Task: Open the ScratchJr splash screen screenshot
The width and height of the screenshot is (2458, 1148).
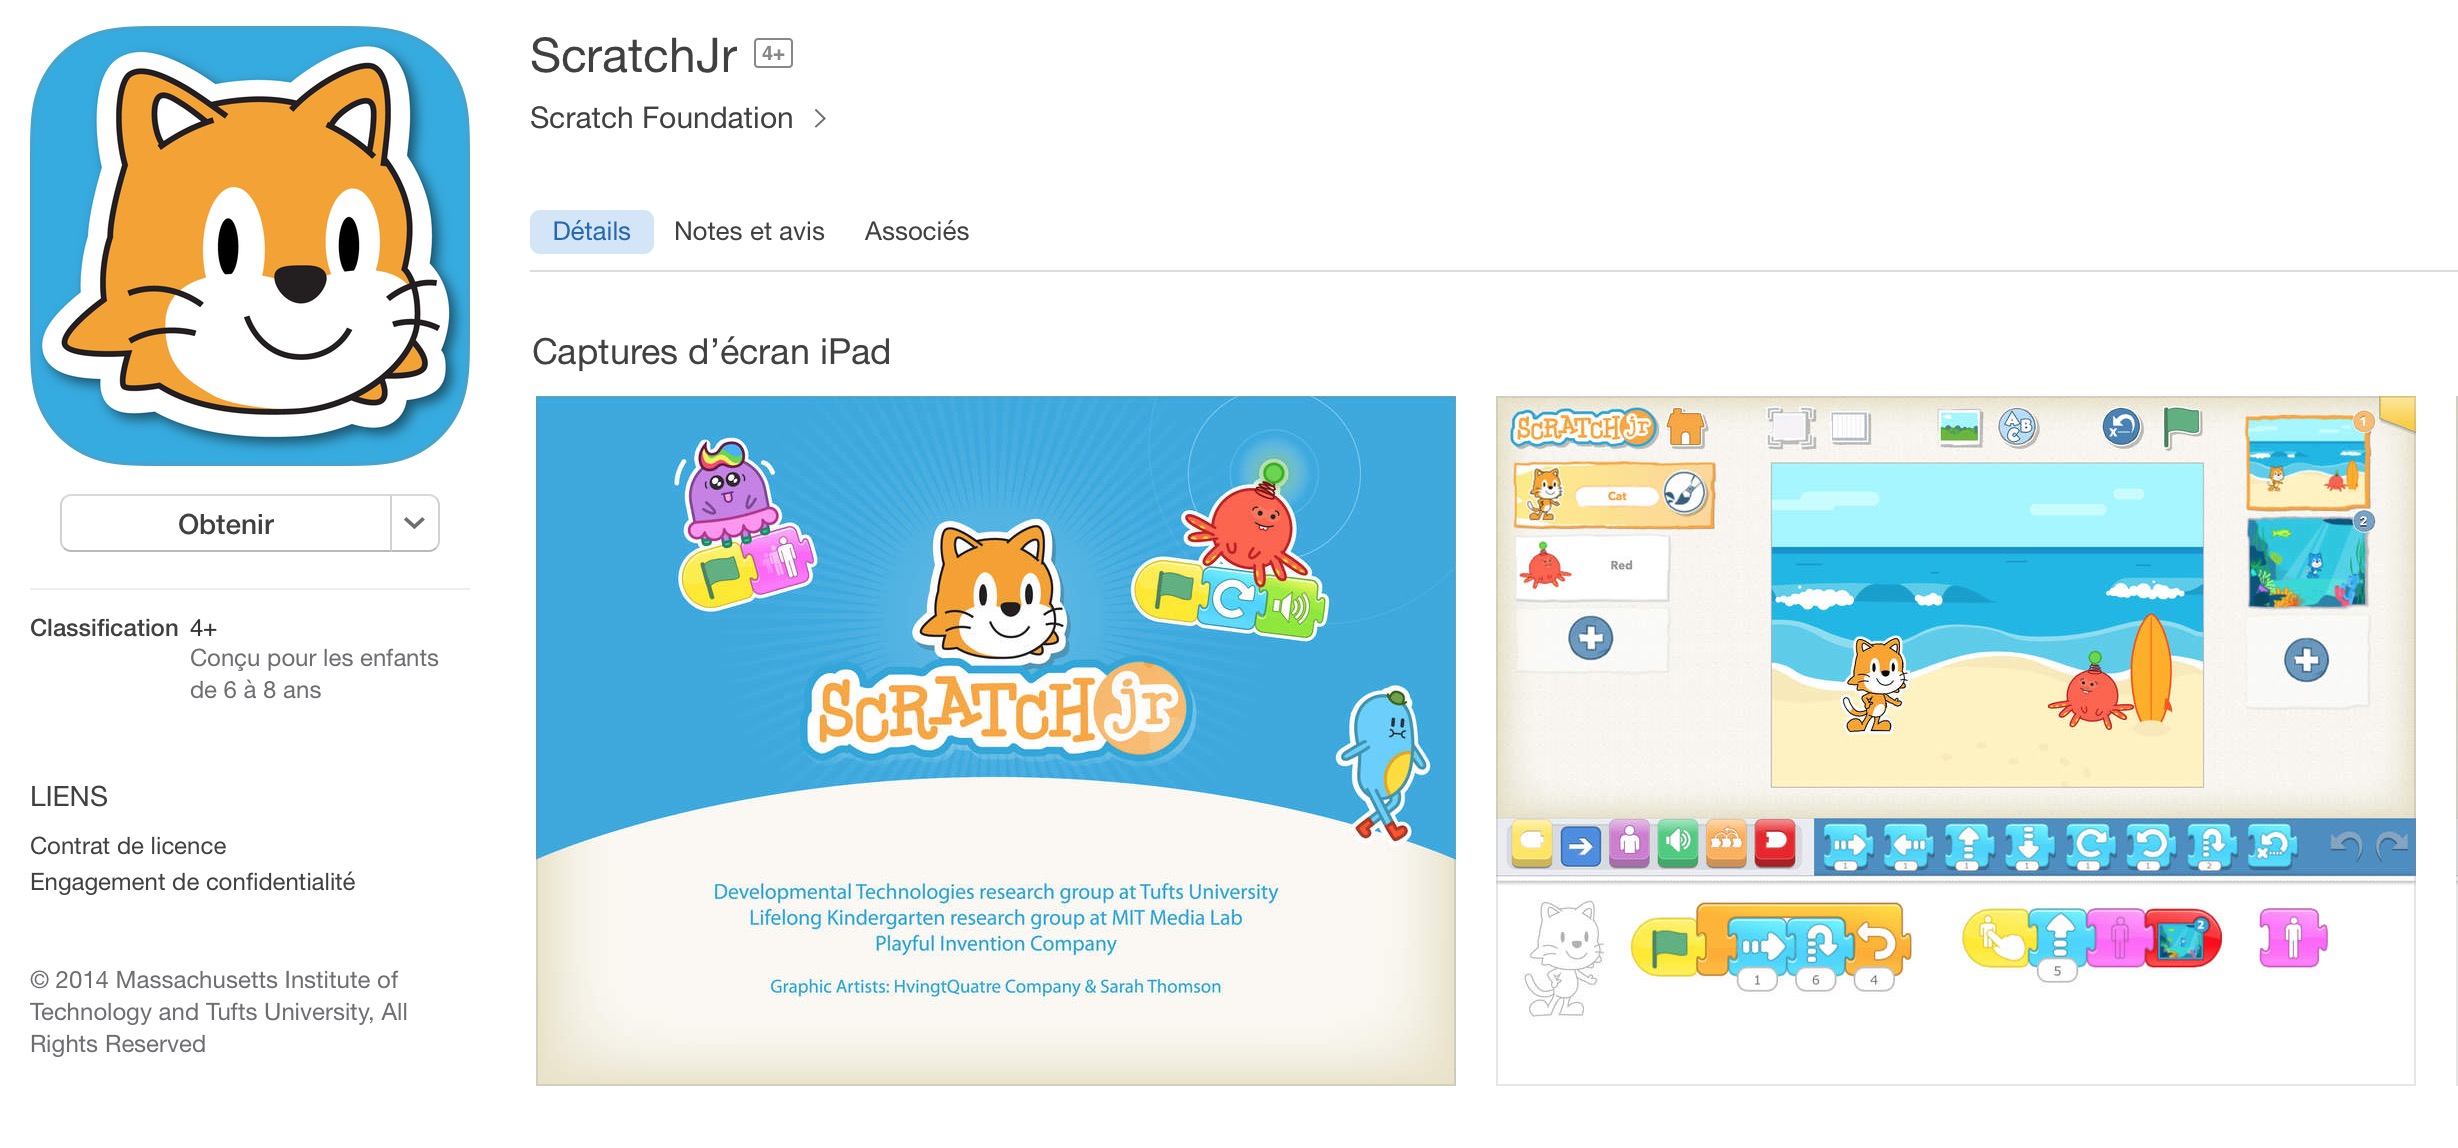Action: (x=996, y=741)
